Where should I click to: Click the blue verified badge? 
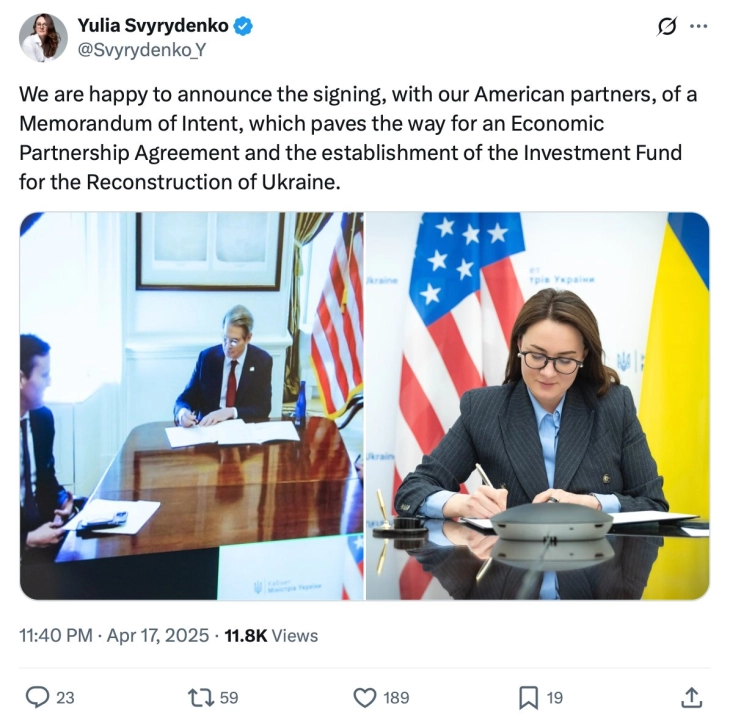click(x=243, y=27)
